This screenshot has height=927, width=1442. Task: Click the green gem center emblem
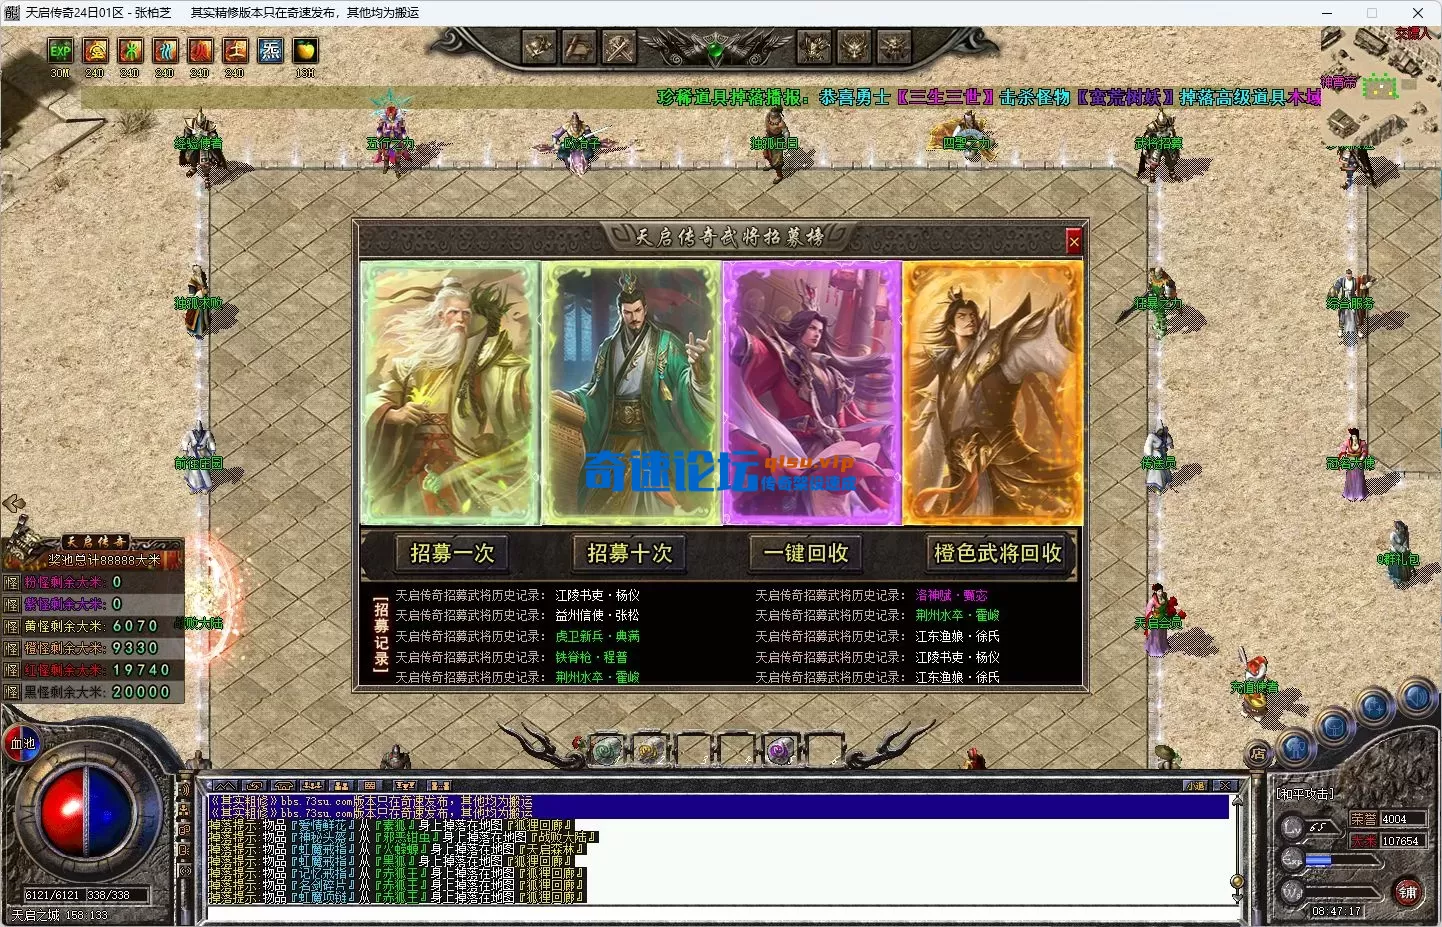(715, 50)
